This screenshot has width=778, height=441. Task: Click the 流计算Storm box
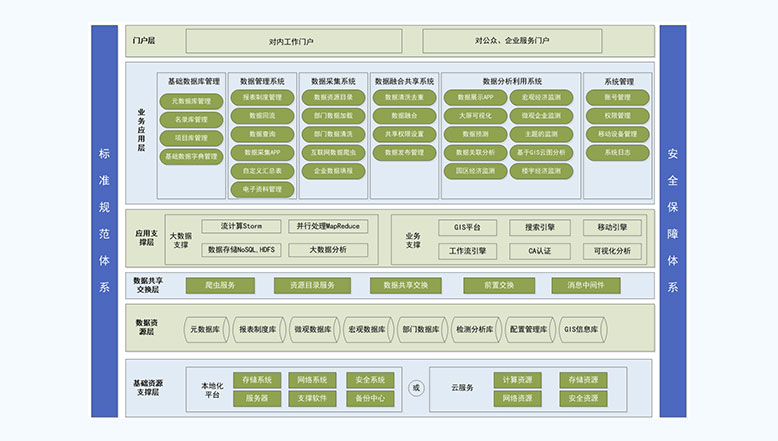pos(240,227)
